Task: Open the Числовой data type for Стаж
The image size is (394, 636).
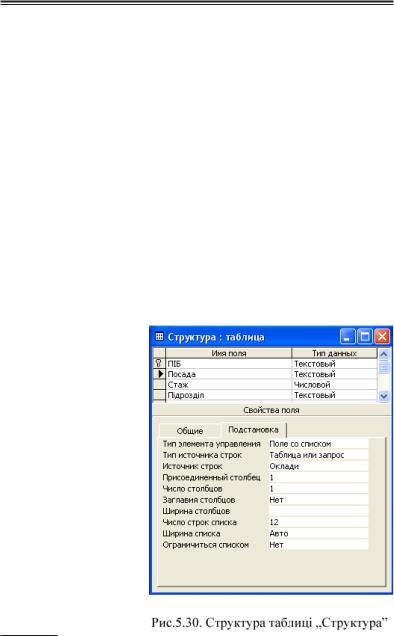Action: [x=334, y=385]
